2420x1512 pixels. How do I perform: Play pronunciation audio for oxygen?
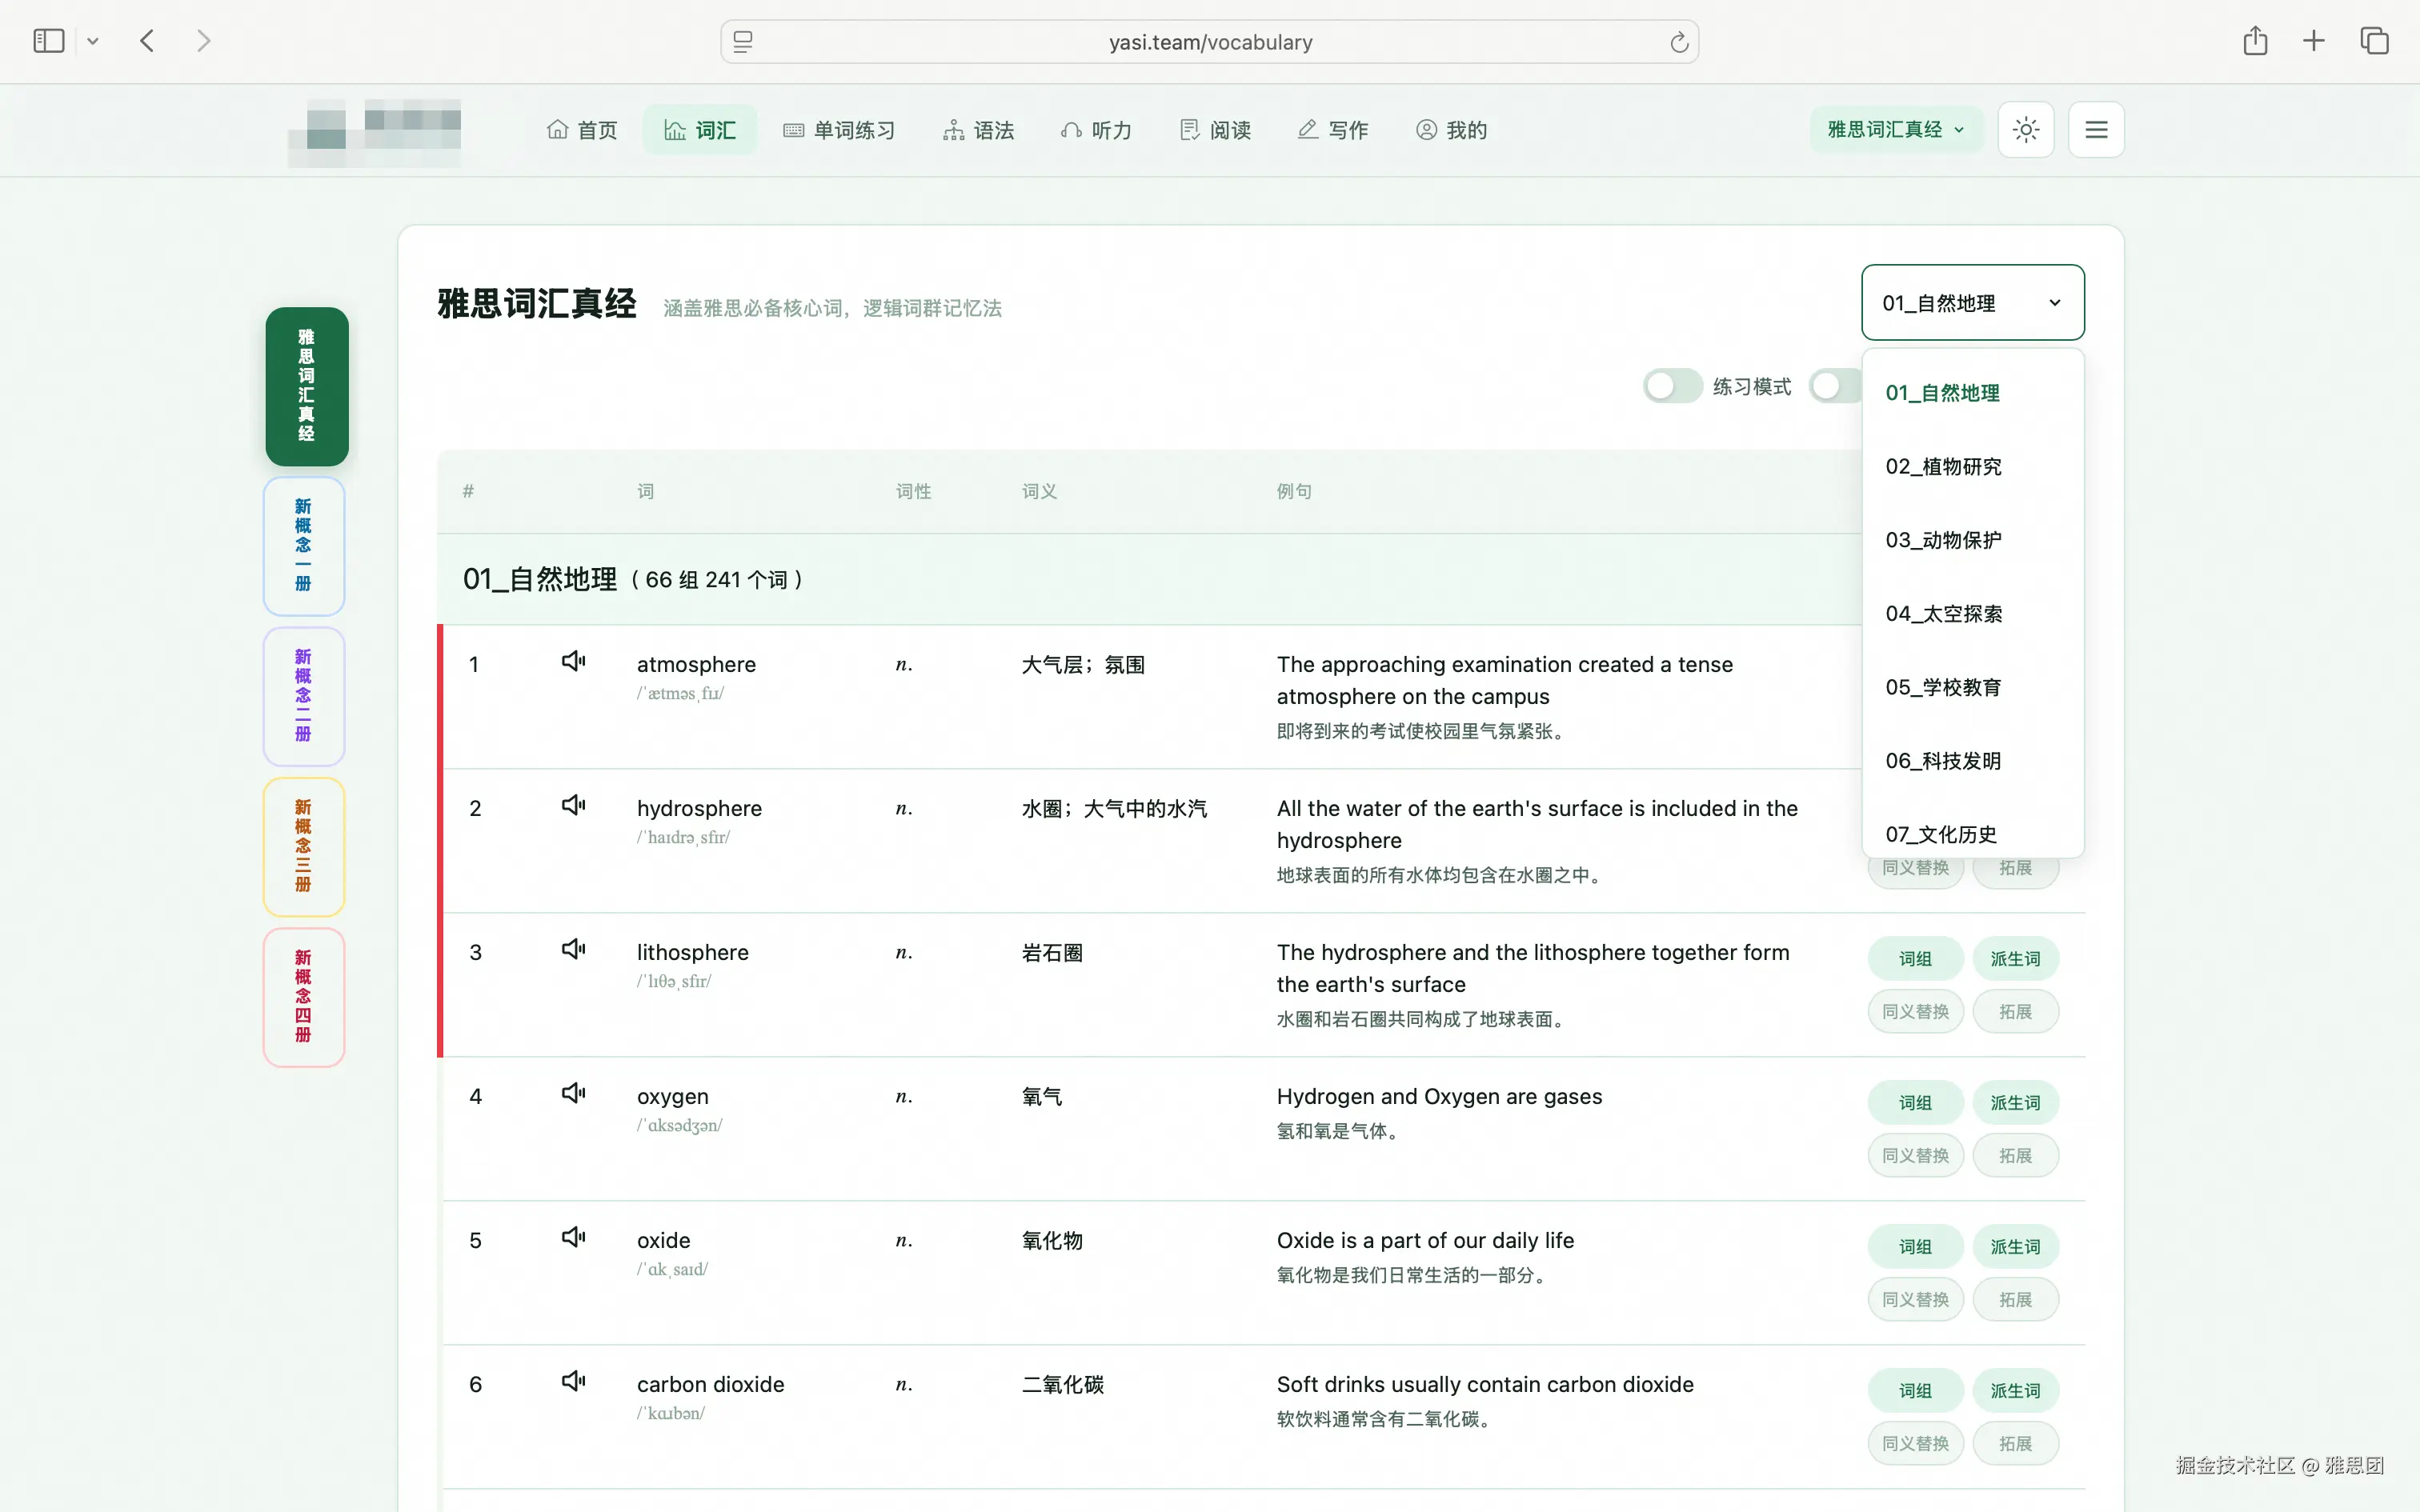point(573,1094)
